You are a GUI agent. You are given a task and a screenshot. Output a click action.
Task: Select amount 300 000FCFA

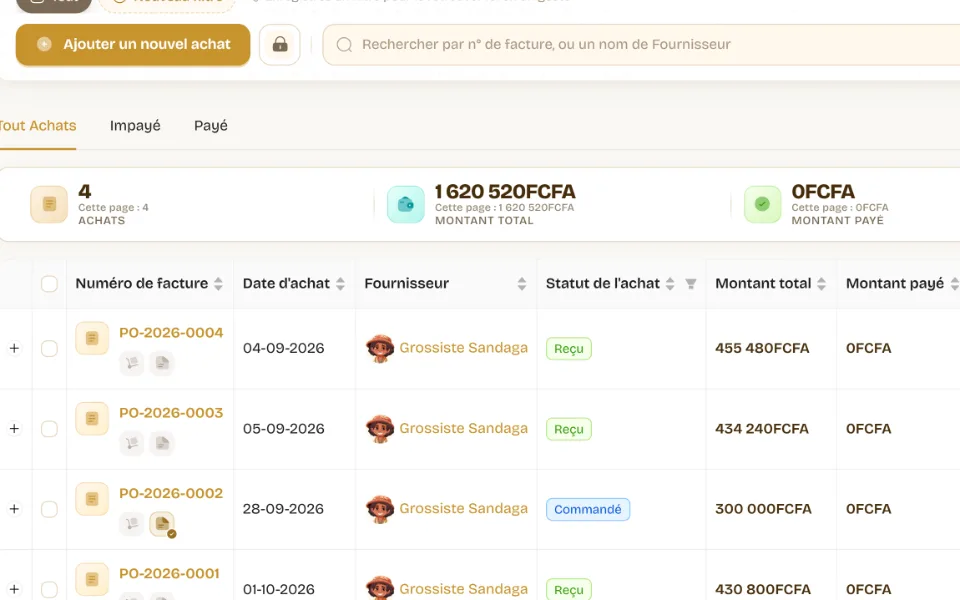(x=763, y=509)
